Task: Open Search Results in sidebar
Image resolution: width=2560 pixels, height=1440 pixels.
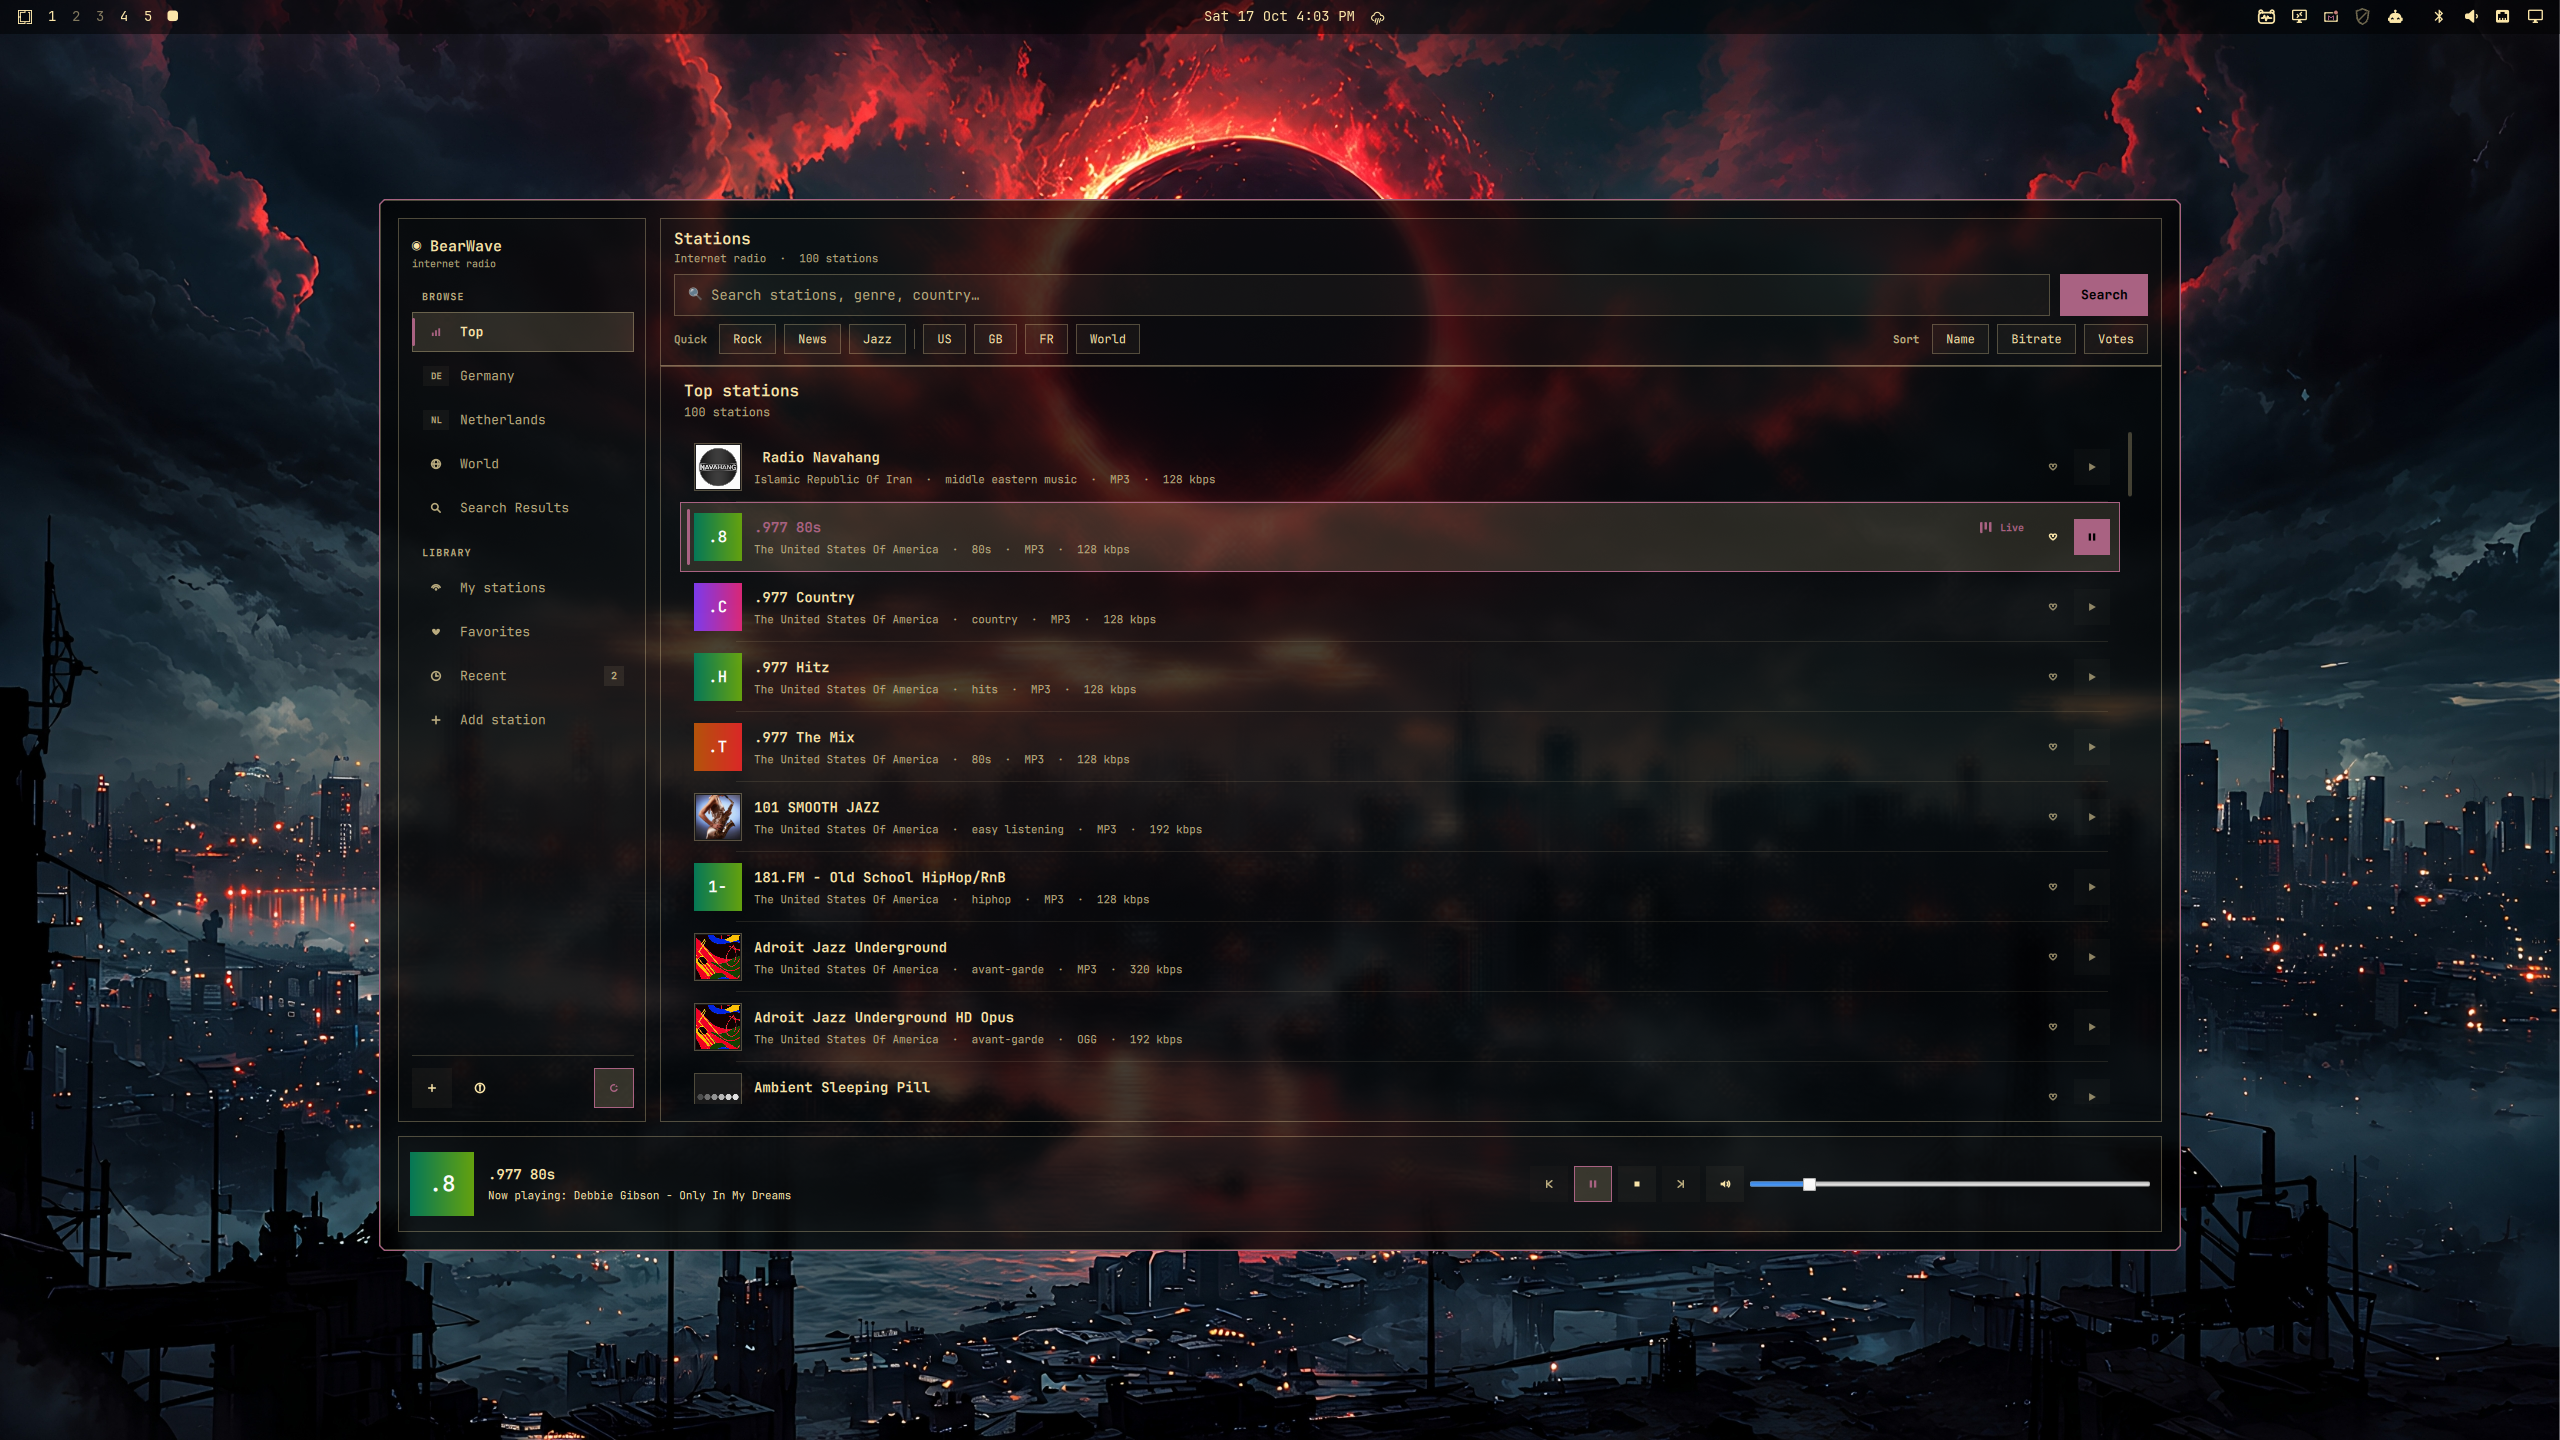Action: point(523,508)
